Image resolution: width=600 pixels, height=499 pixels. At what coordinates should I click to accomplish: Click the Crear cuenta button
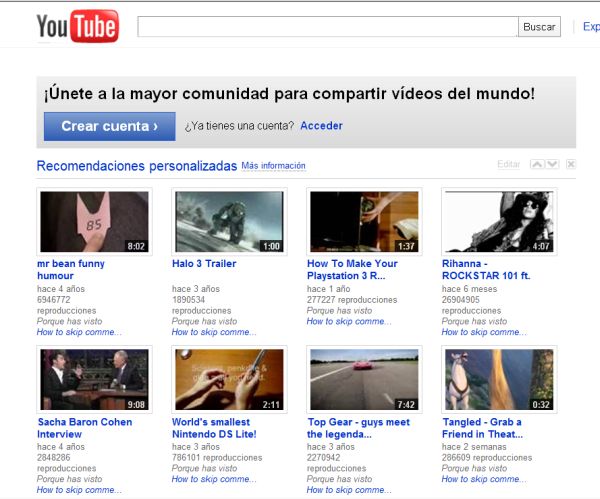click(110, 126)
